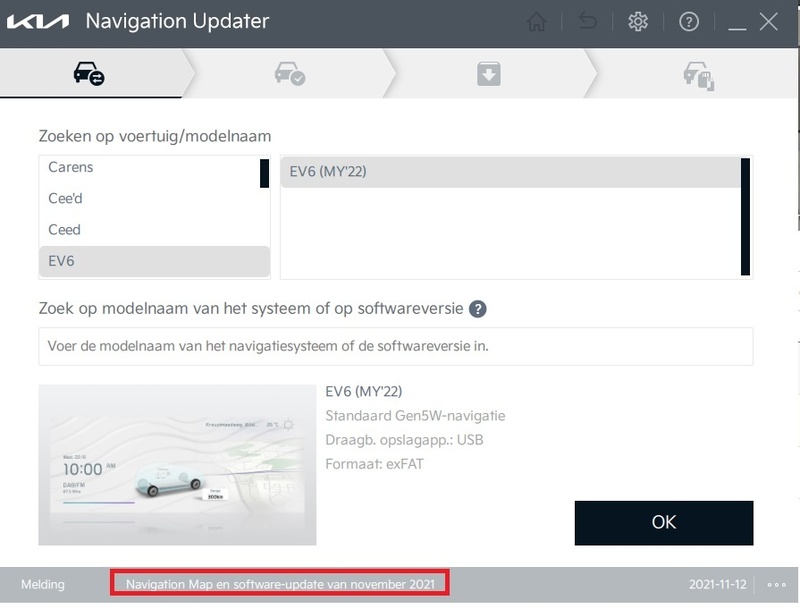Open the November 2021 update notice
This screenshot has width=800, height=609.
[x=280, y=584]
